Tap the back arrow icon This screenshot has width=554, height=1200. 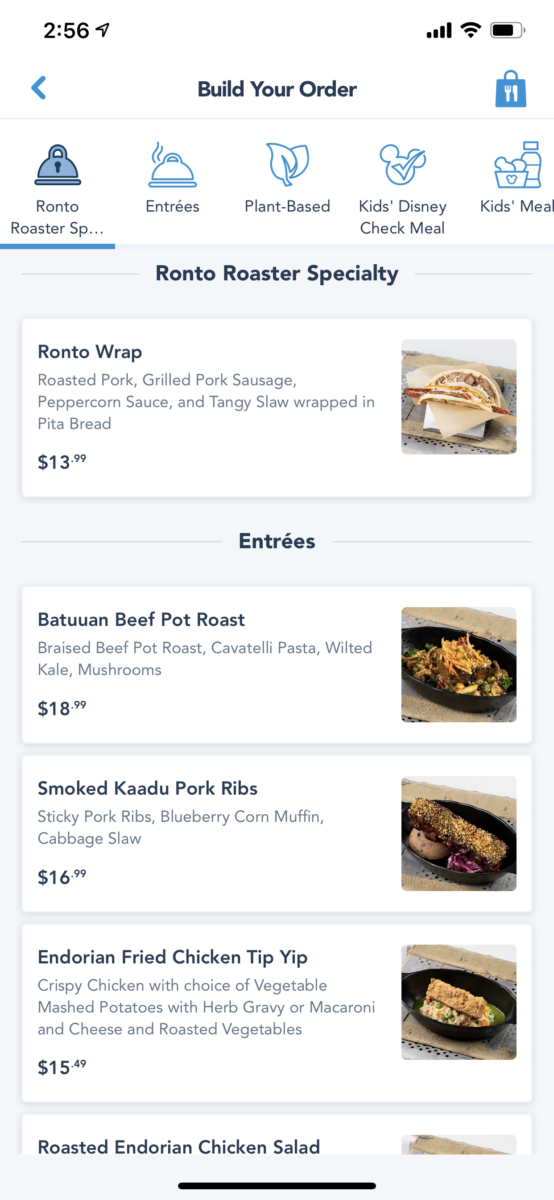[x=39, y=88]
